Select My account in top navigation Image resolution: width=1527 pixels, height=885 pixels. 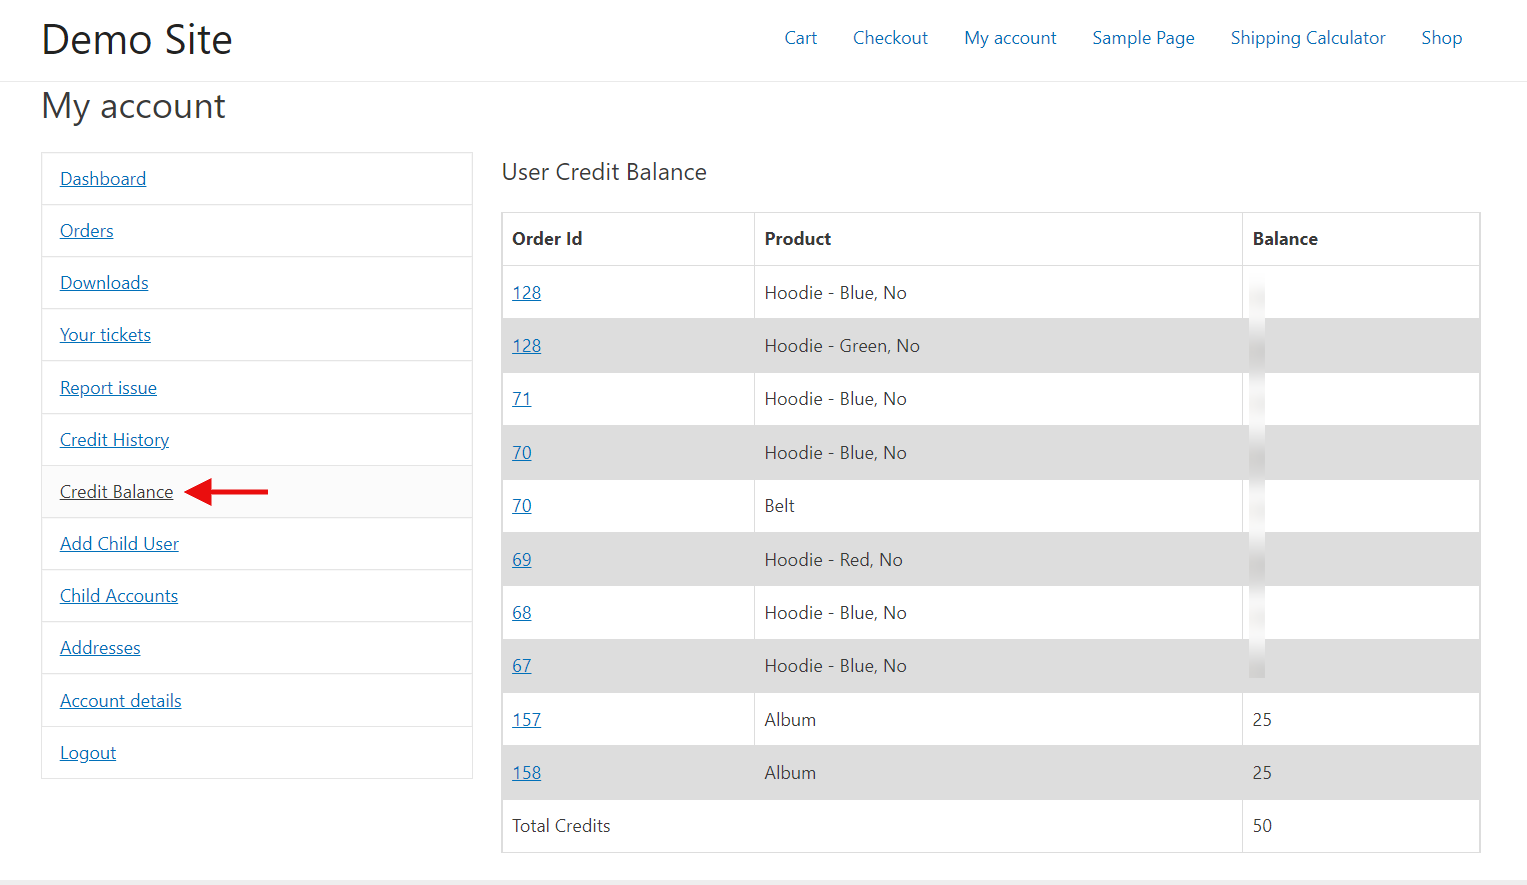tap(1010, 38)
